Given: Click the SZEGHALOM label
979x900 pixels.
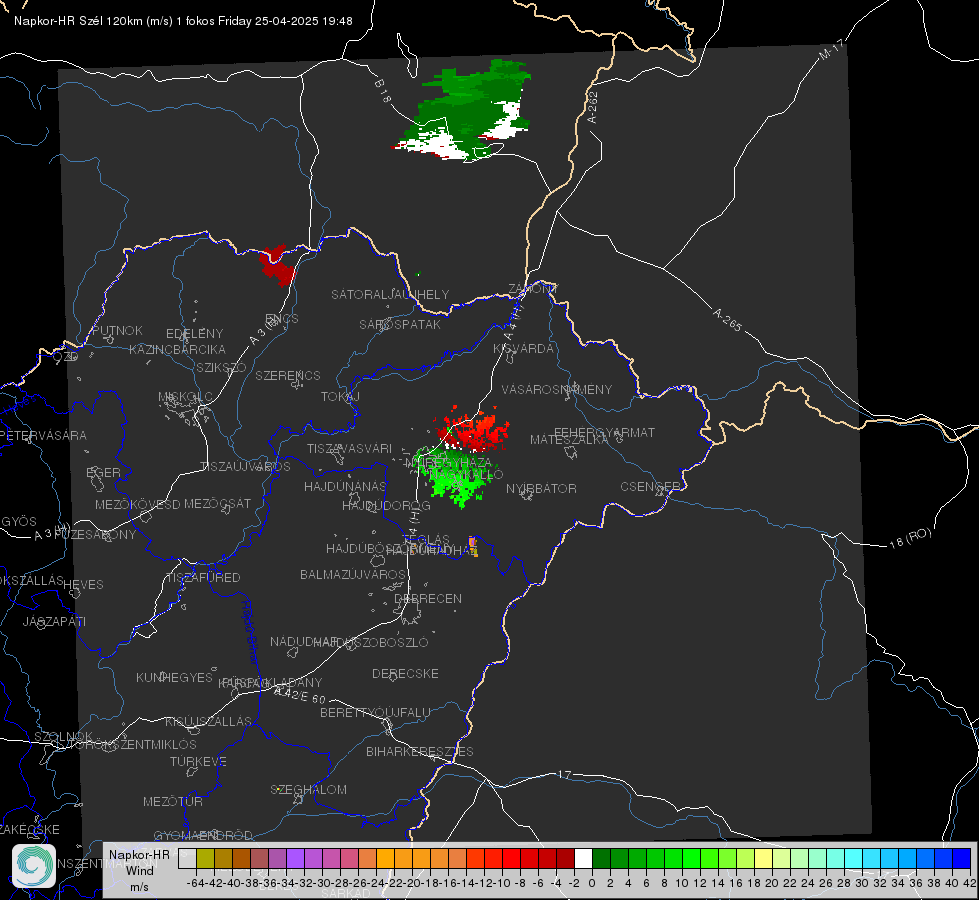Looking at the screenshot, I should pyautogui.click(x=308, y=789).
